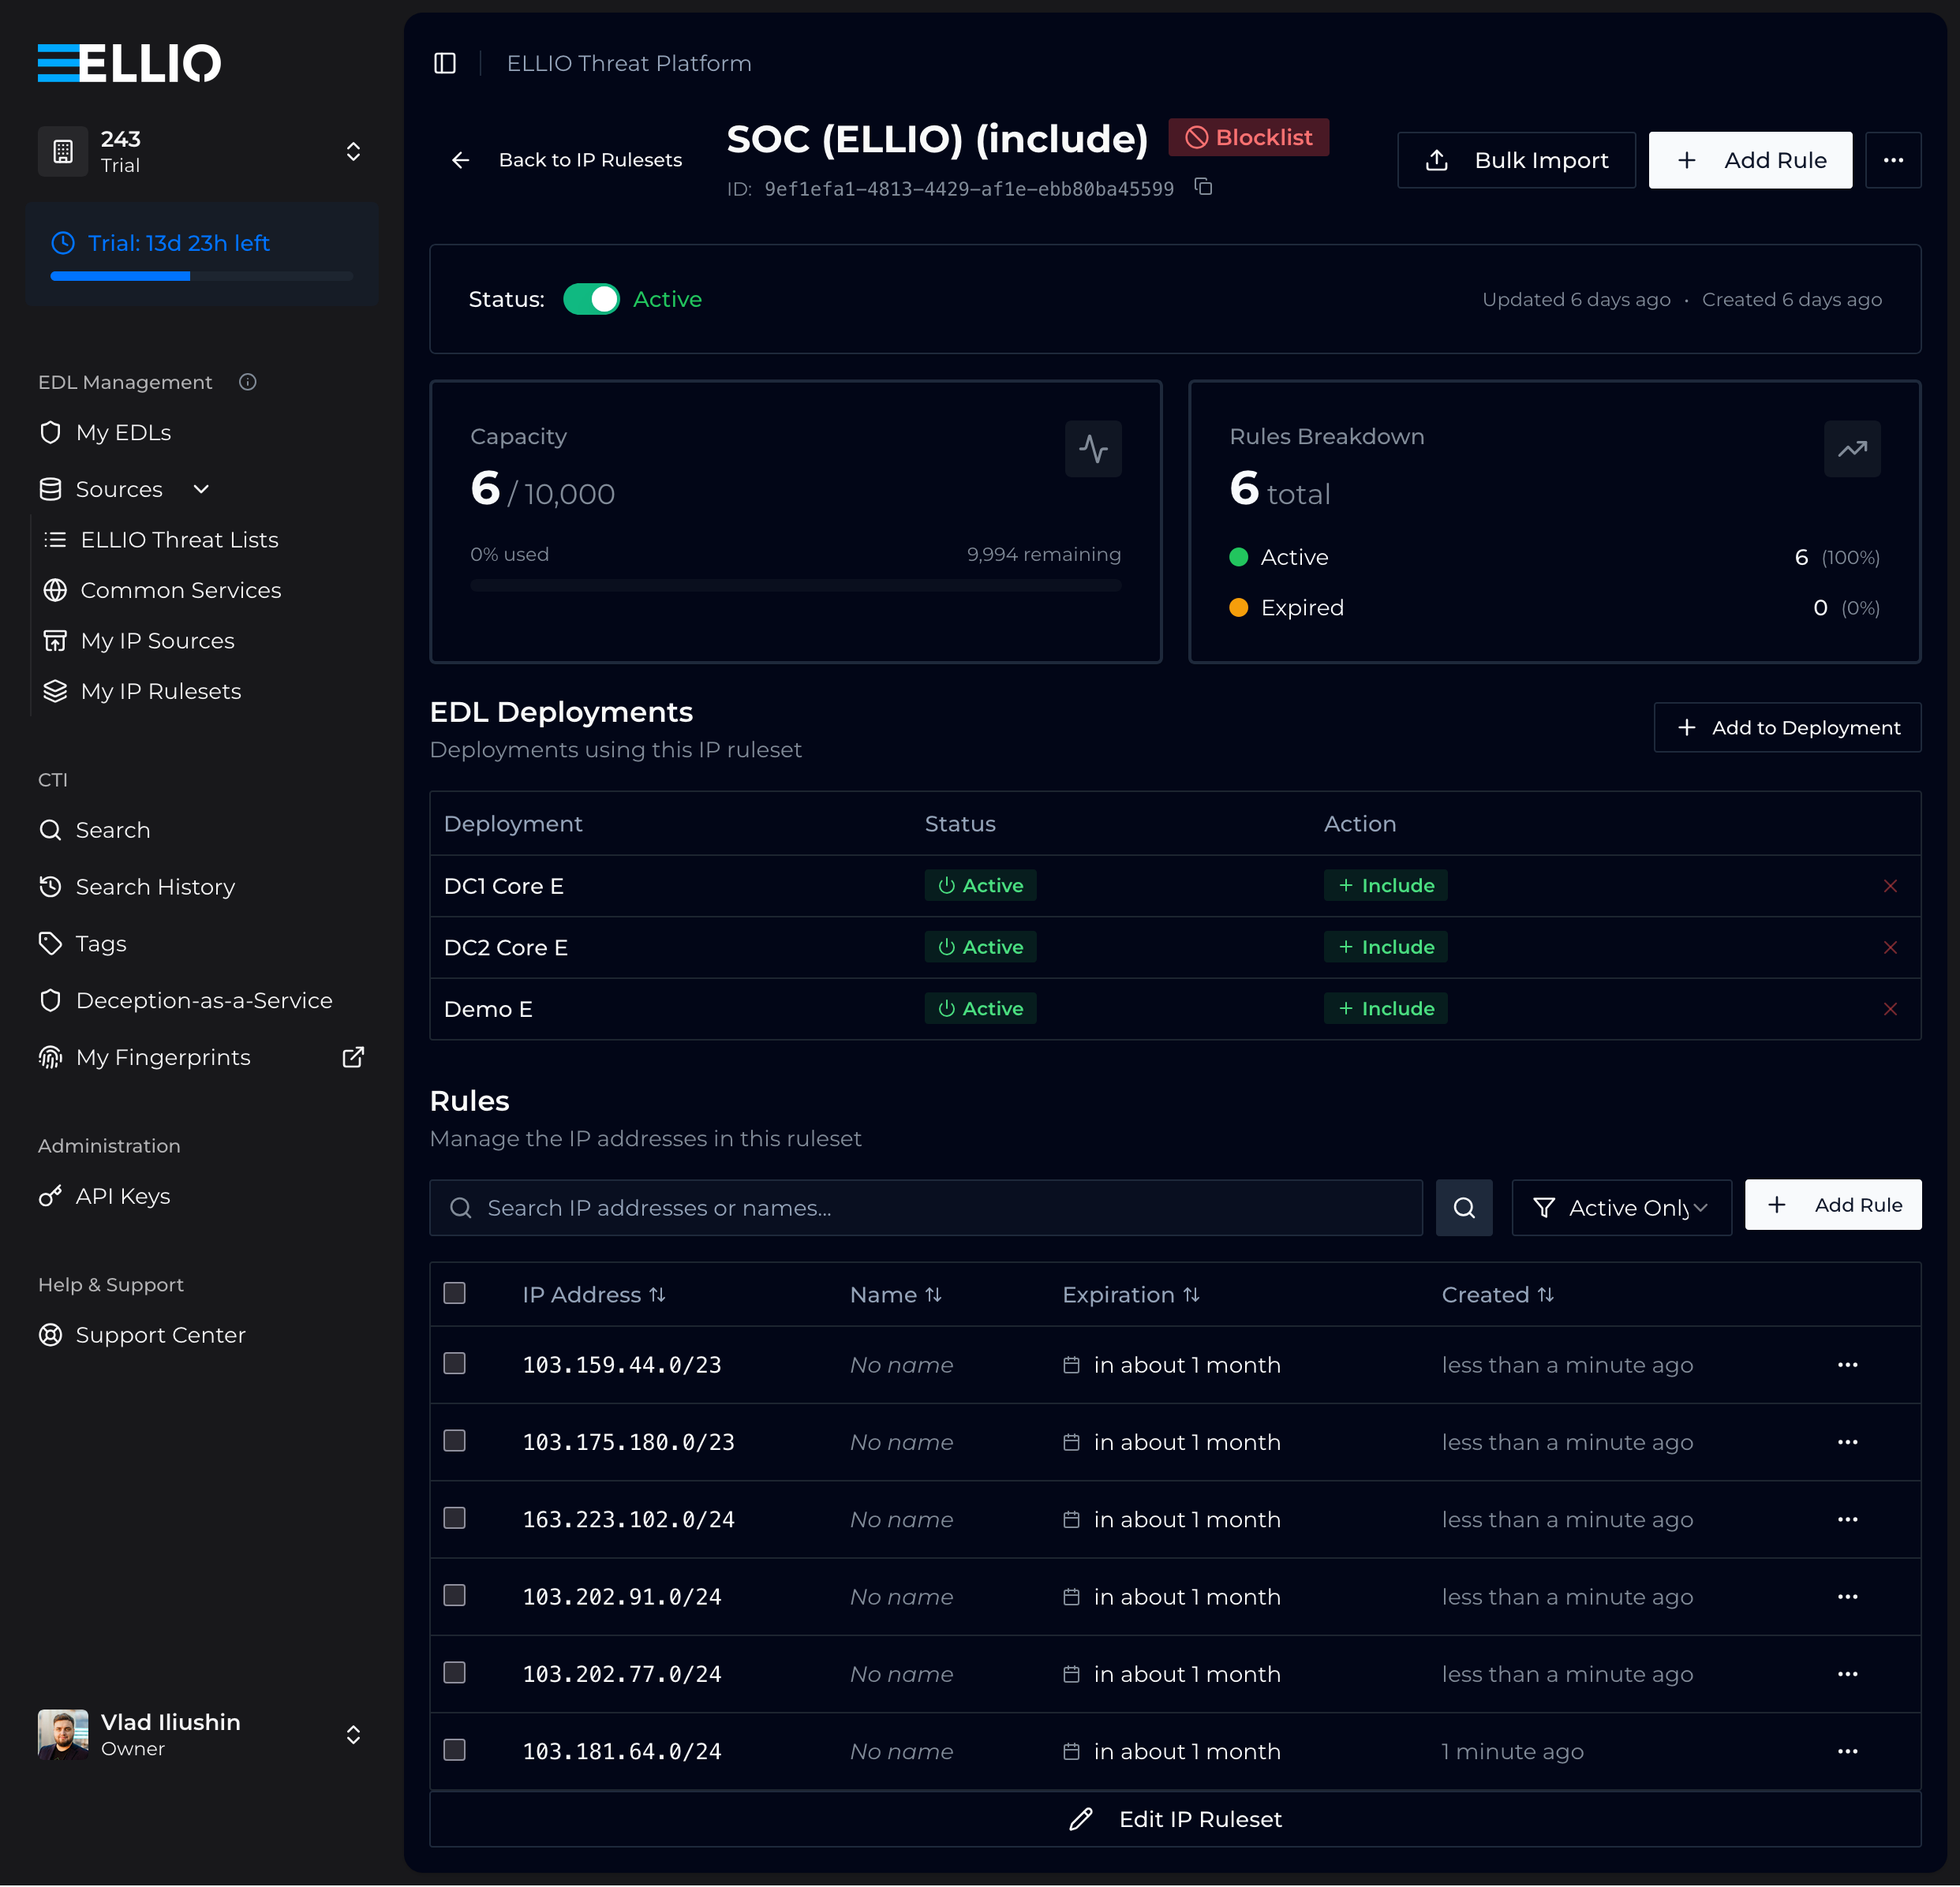Select checkbox for 103.181.64.0/24
This screenshot has width=1960, height=1887.
(x=454, y=1750)
